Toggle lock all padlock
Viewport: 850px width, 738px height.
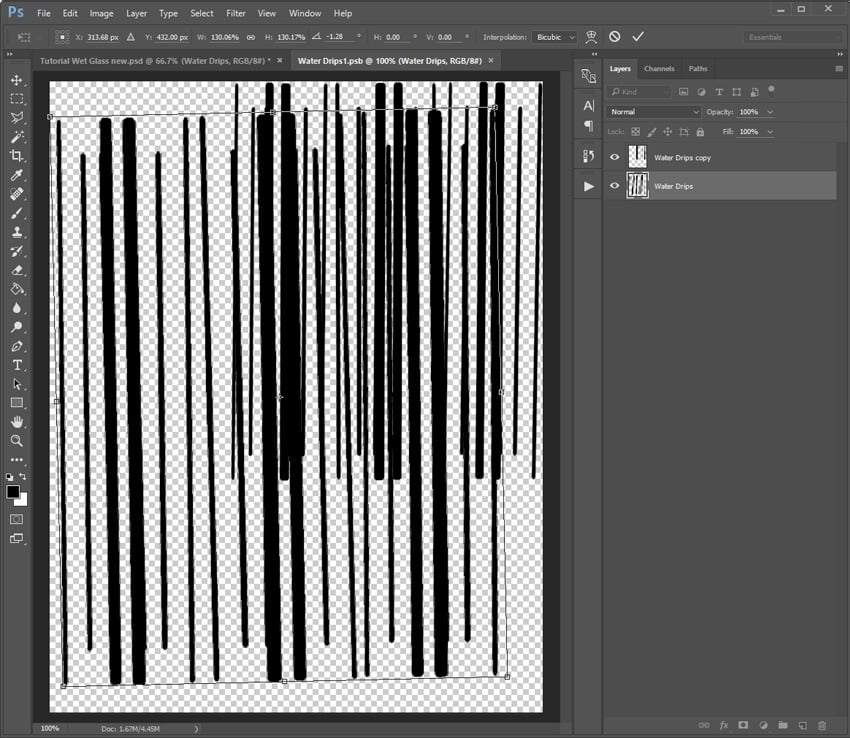[700, 132]
